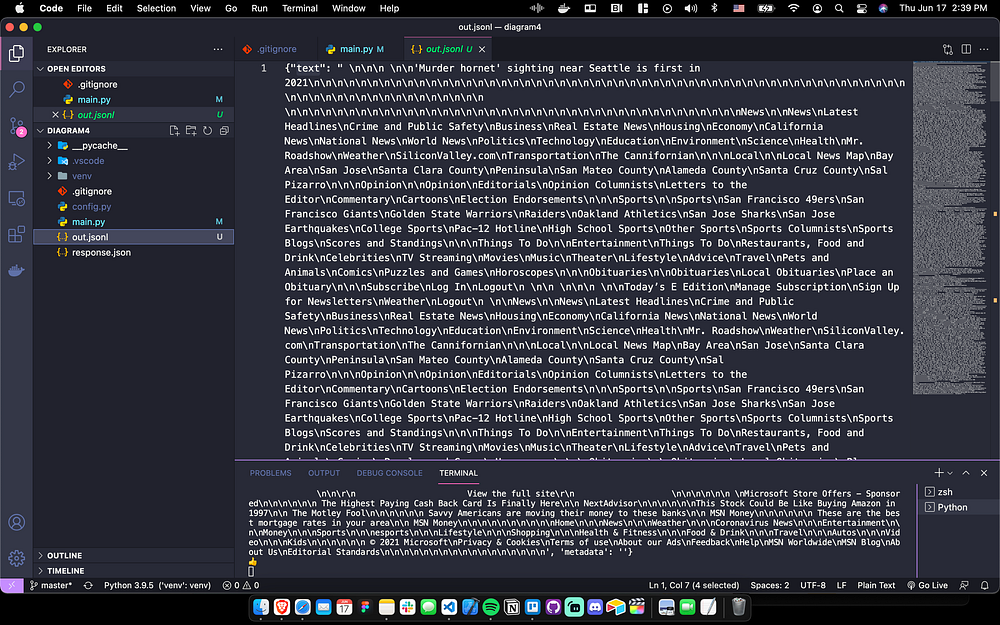Viewport: 1000px width, 625px height.
Task: Split the editor to the right
Action: click(x=966, y=49)
